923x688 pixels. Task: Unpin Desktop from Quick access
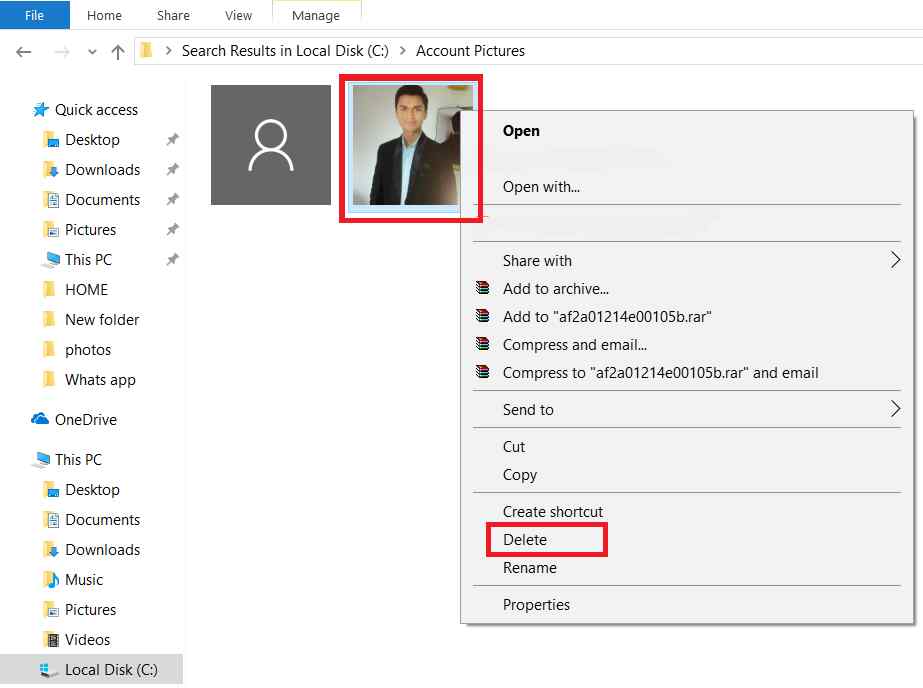coord(171,140)
